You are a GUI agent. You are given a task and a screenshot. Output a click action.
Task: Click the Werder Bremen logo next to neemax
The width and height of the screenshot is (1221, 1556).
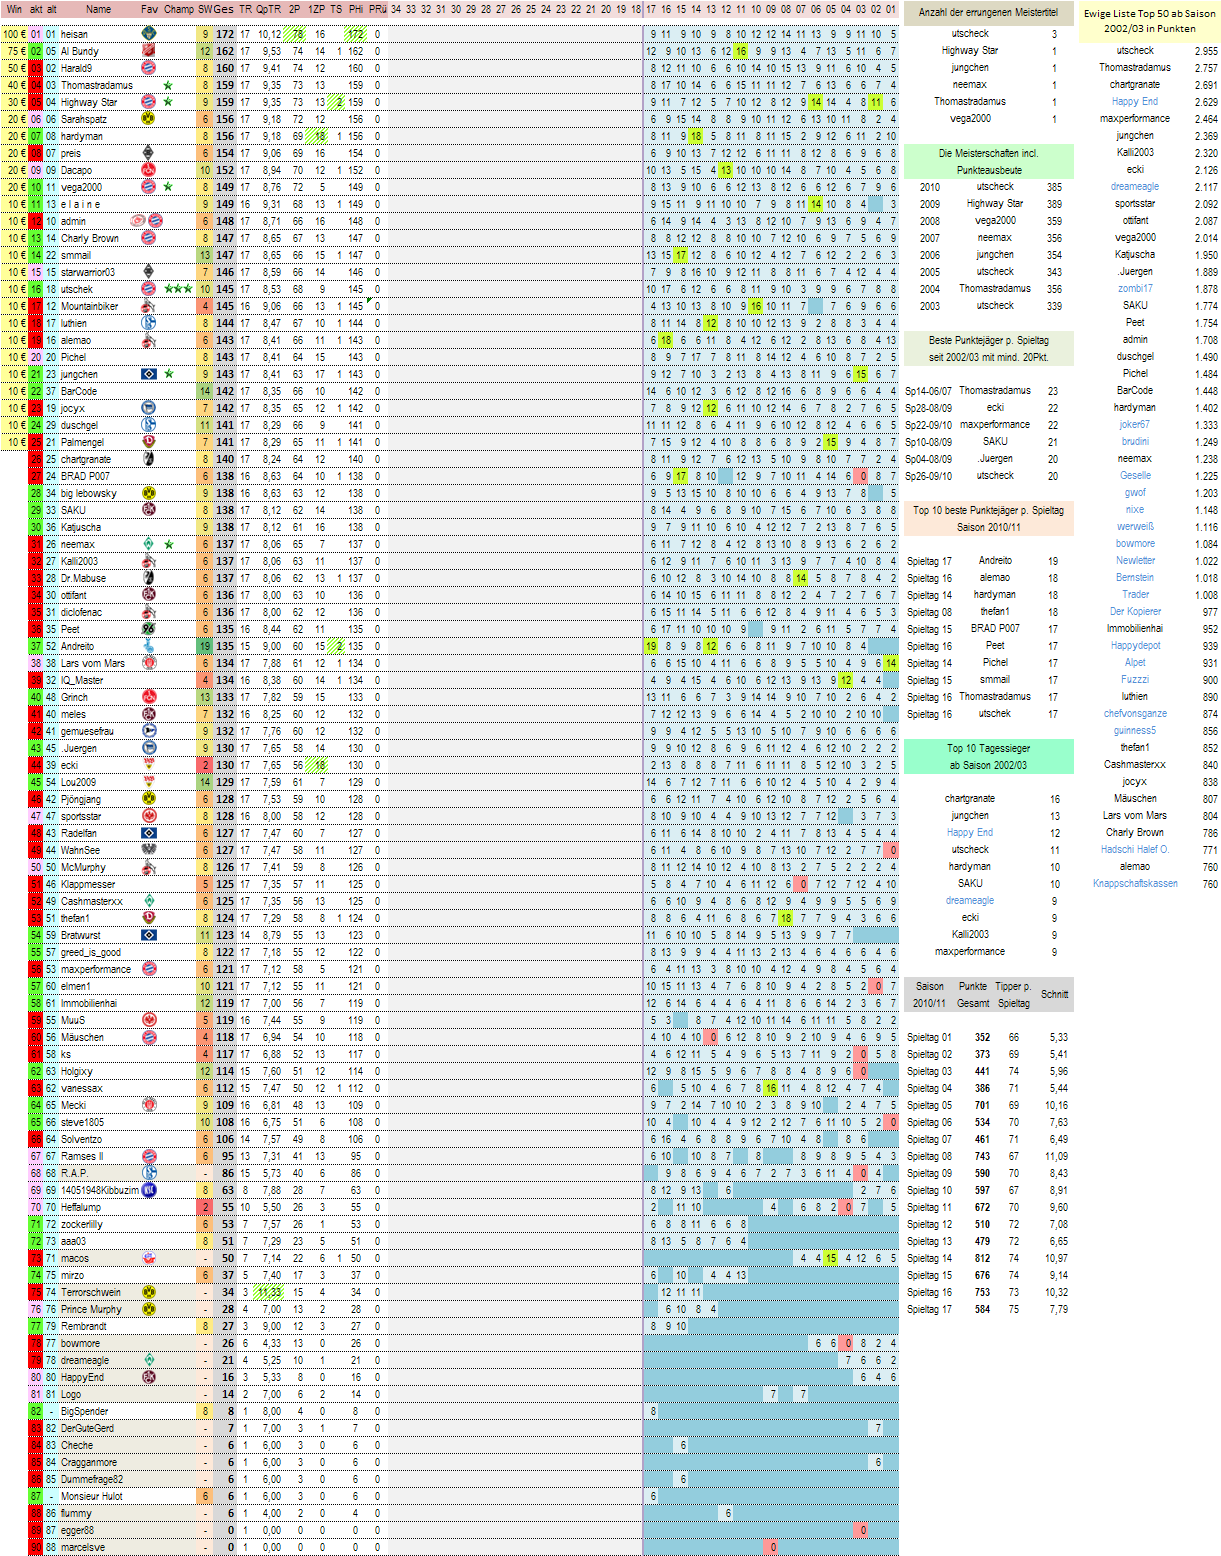(x=148, y=544)
